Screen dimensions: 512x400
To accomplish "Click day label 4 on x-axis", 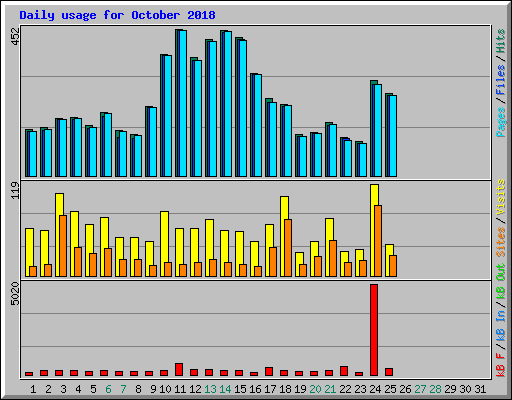I will tap(78, 389).
